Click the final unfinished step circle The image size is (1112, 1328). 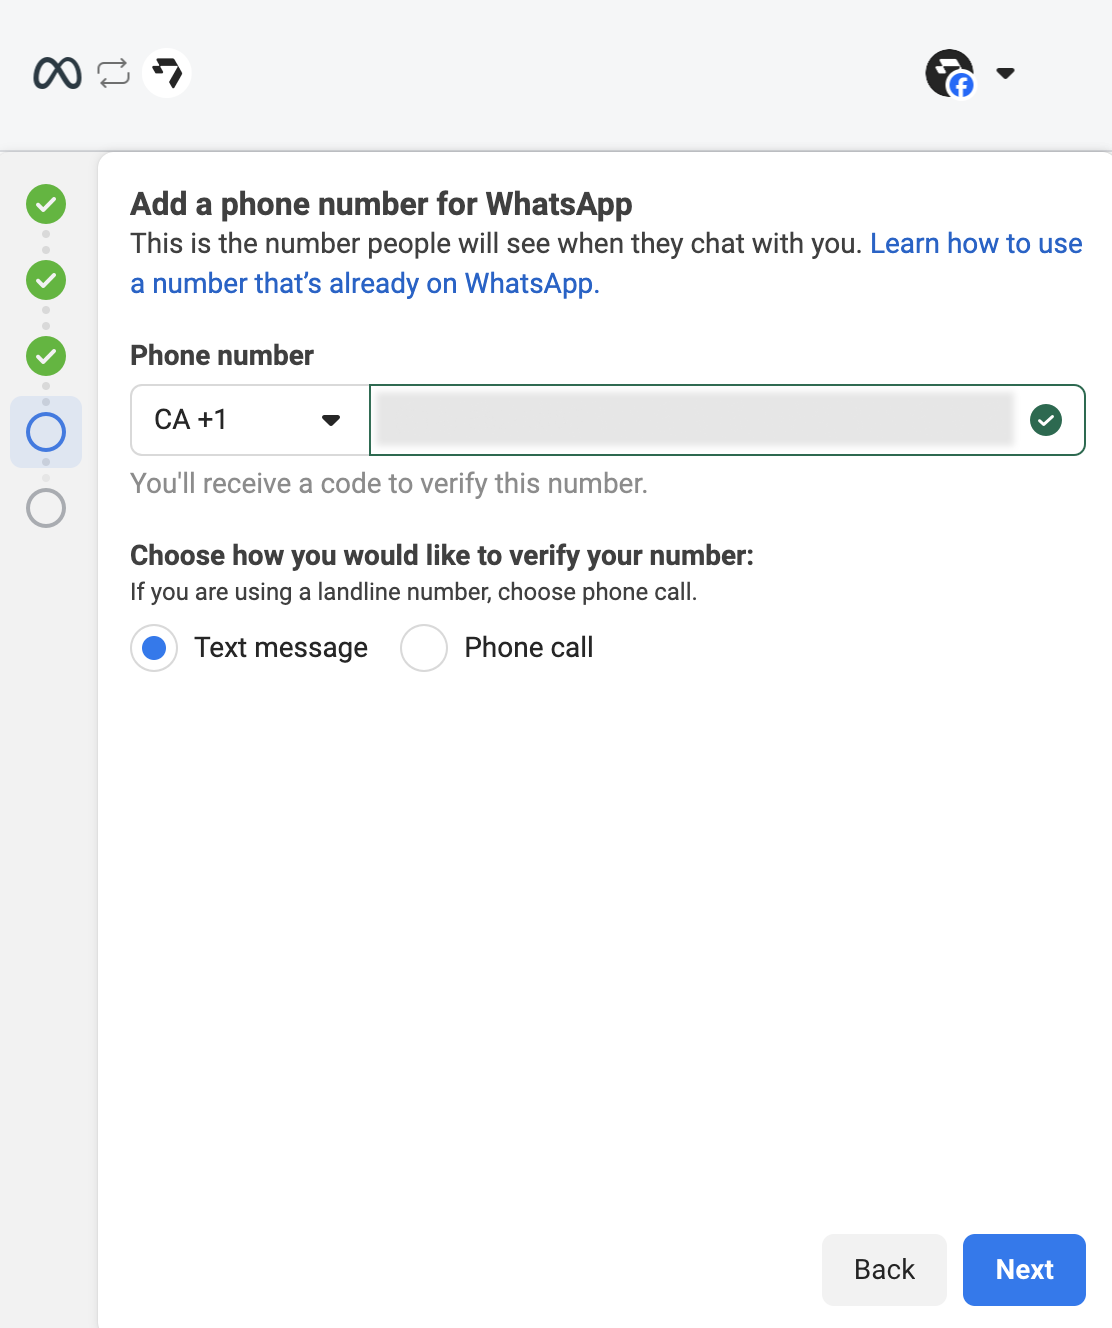coord(45,508)
